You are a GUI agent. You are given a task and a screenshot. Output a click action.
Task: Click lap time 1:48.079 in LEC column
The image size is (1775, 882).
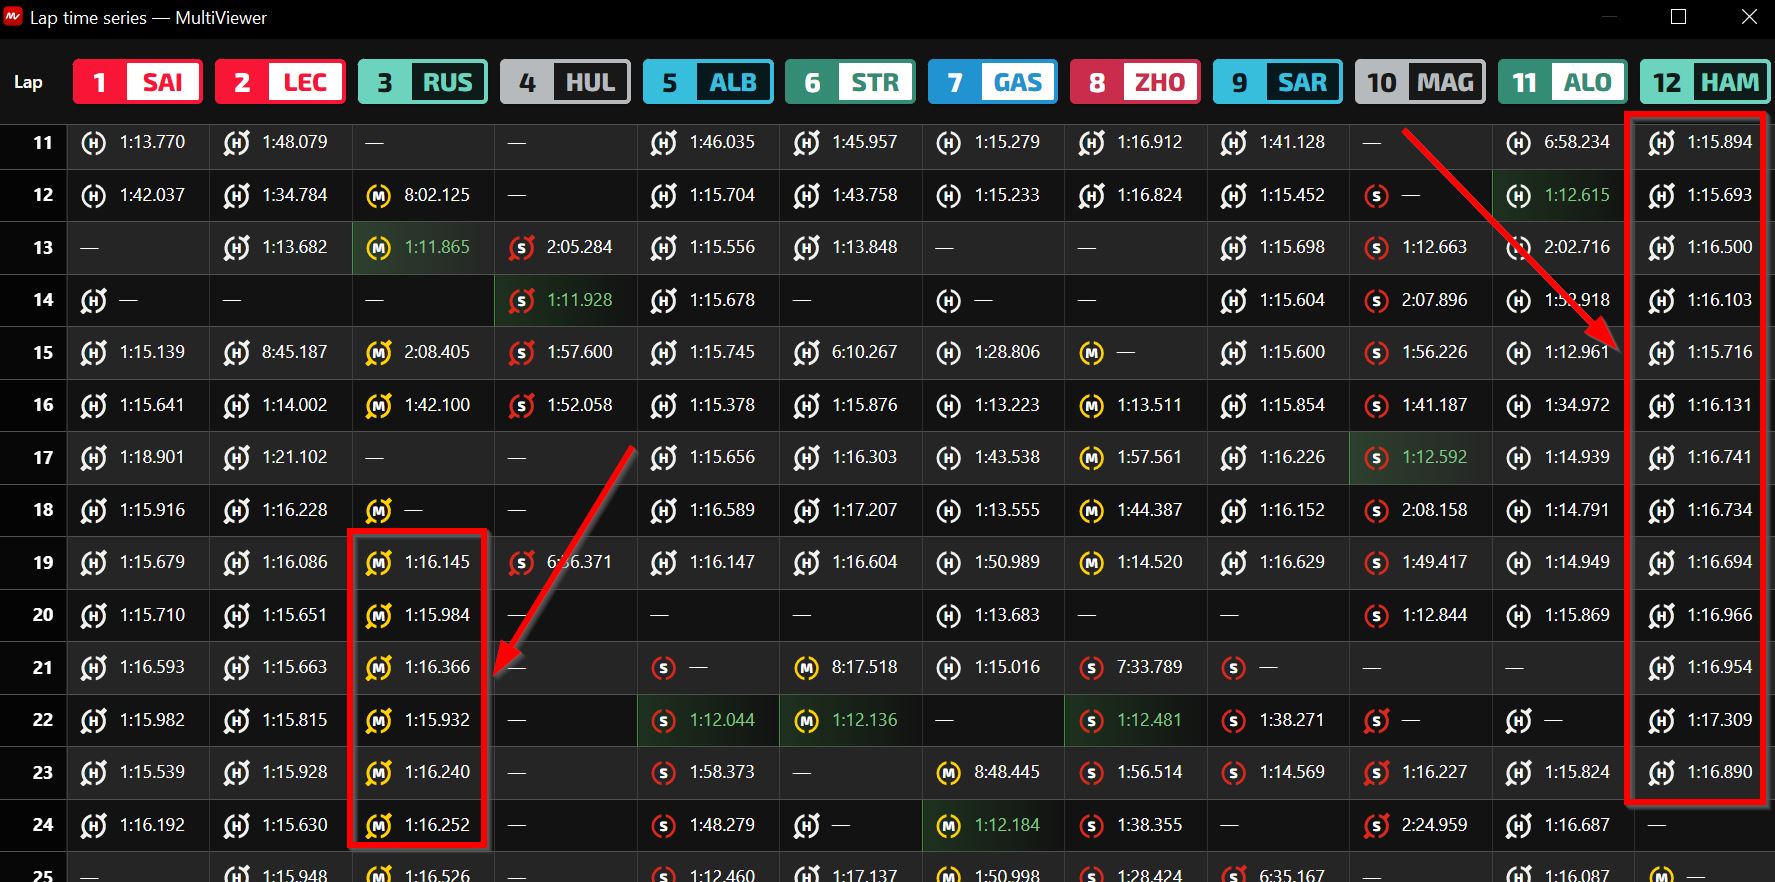click(295, 142)
